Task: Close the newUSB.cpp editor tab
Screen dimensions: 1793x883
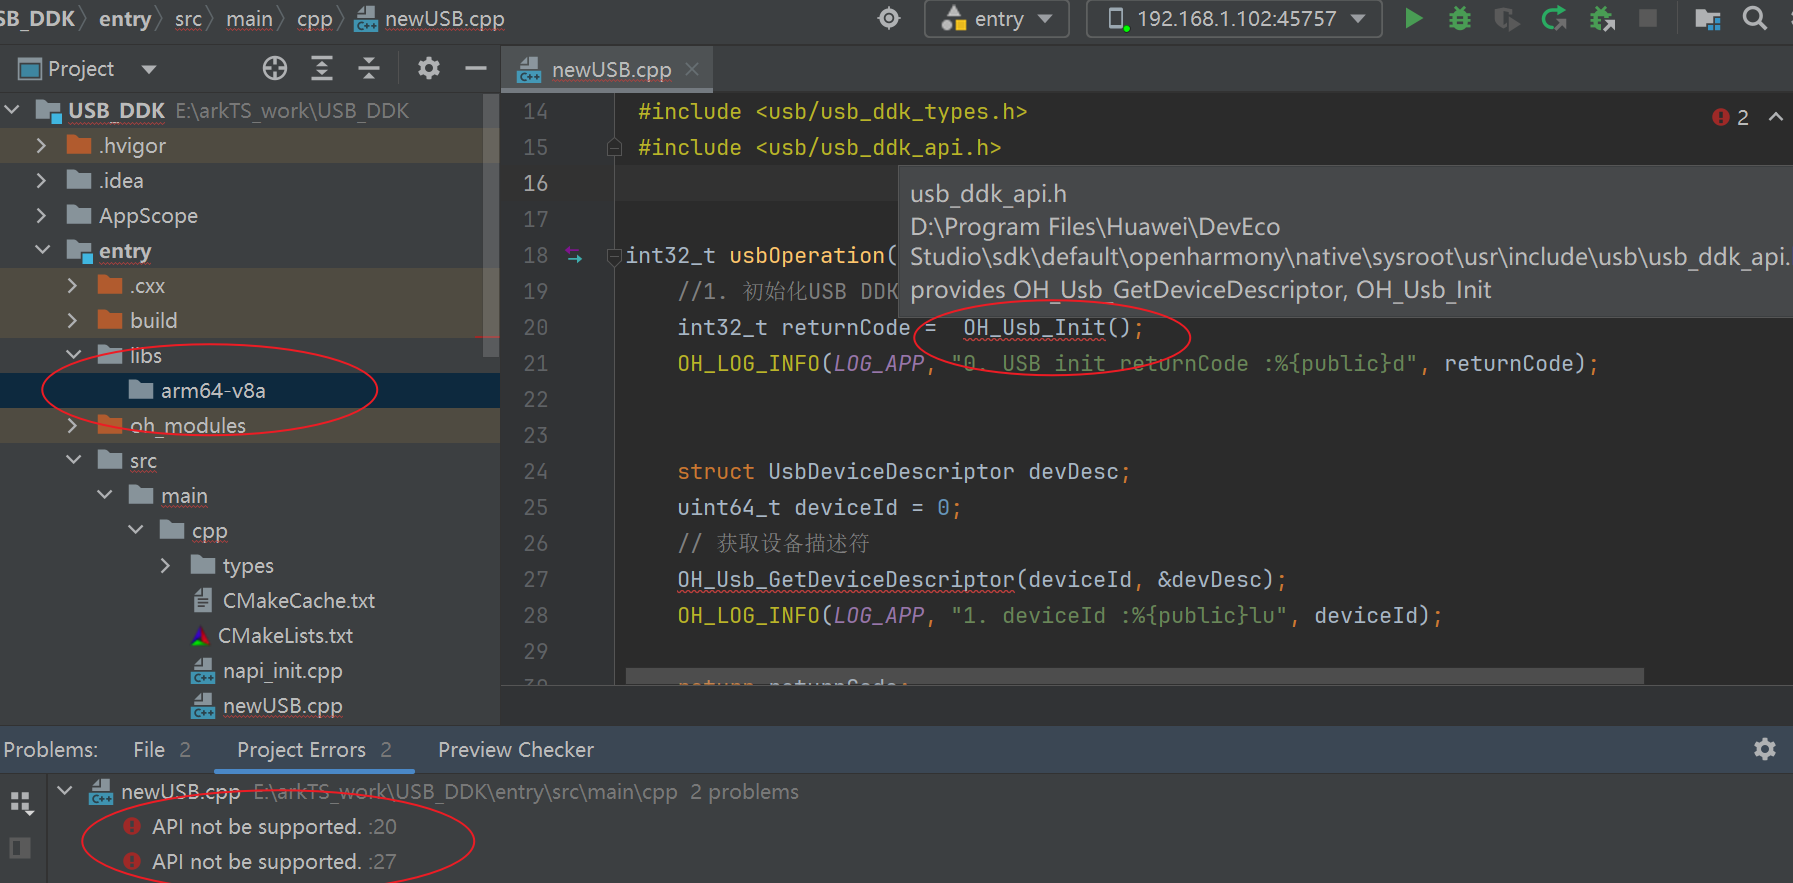Action: [x=692, y=69]
